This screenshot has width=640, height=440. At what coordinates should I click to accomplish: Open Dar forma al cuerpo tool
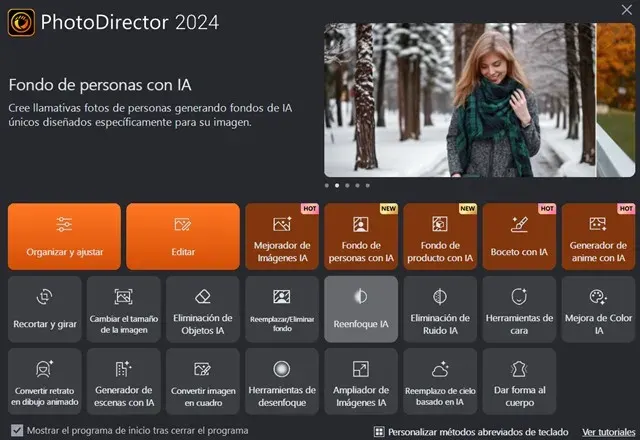[519, 381]
